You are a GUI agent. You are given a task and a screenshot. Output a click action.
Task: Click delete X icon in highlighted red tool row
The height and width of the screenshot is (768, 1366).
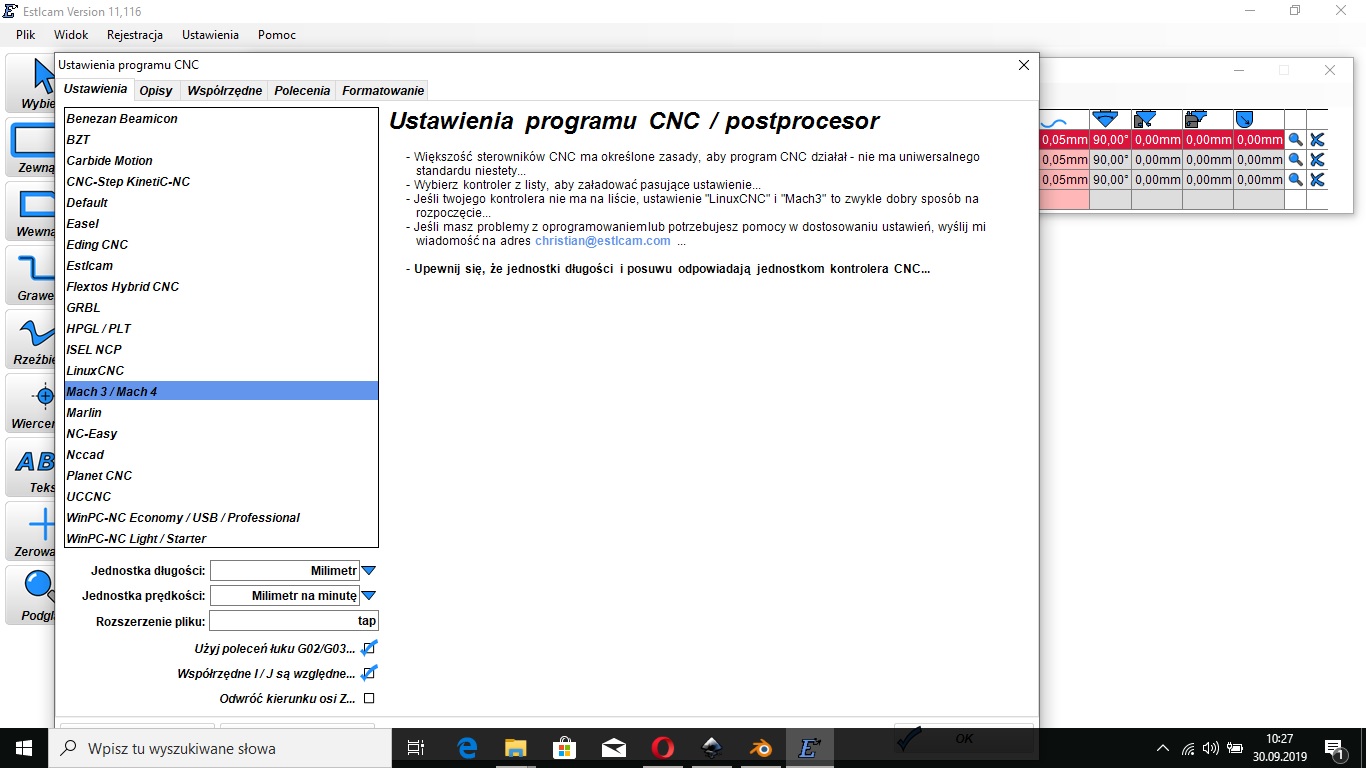1317,140
